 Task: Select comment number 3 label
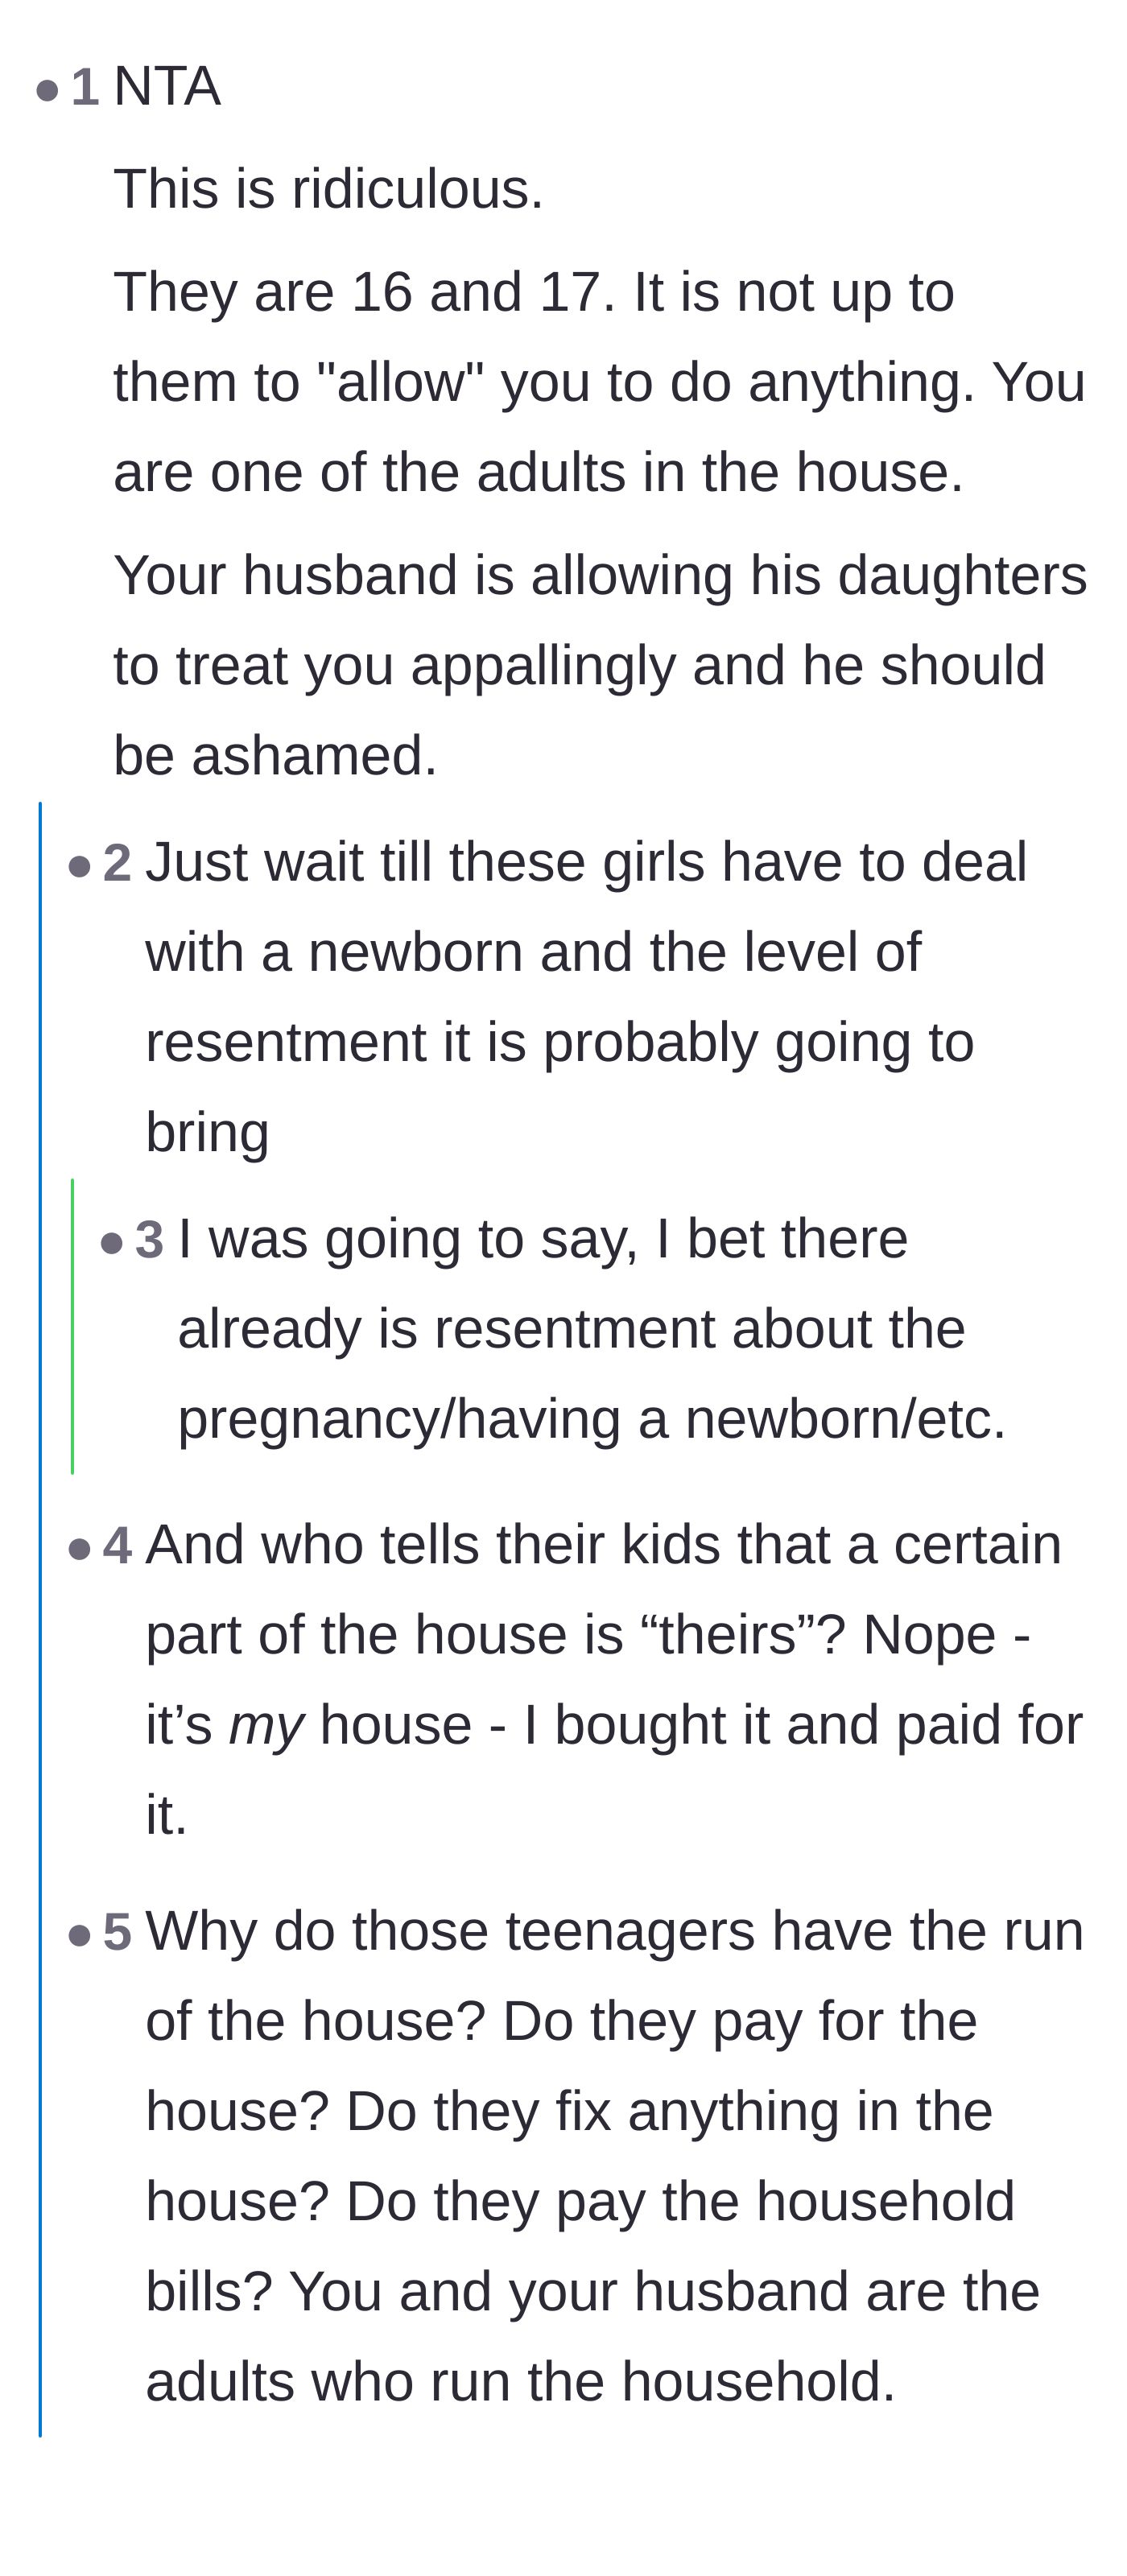[149, 1240]
